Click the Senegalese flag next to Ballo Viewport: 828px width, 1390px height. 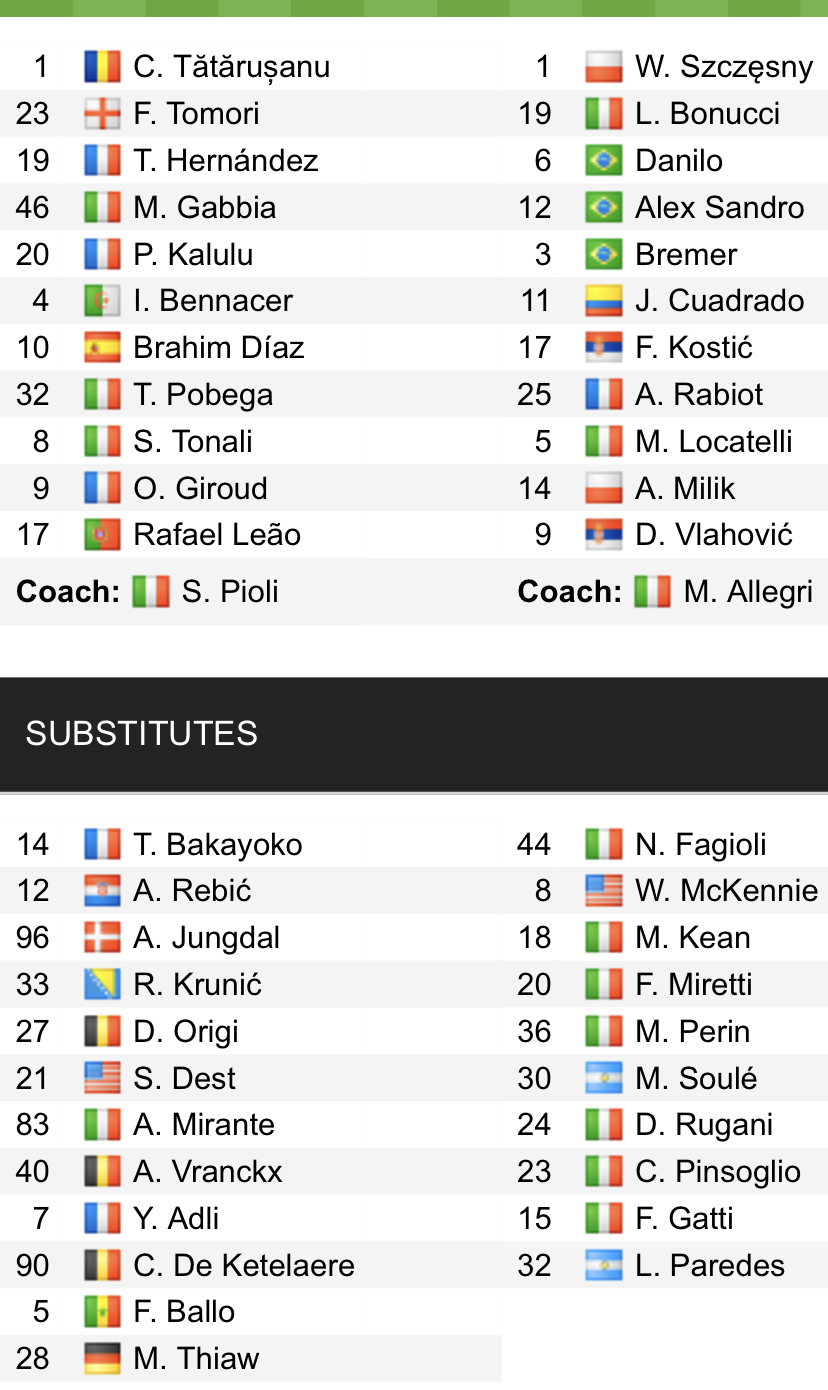click(x=102, y=1312)
